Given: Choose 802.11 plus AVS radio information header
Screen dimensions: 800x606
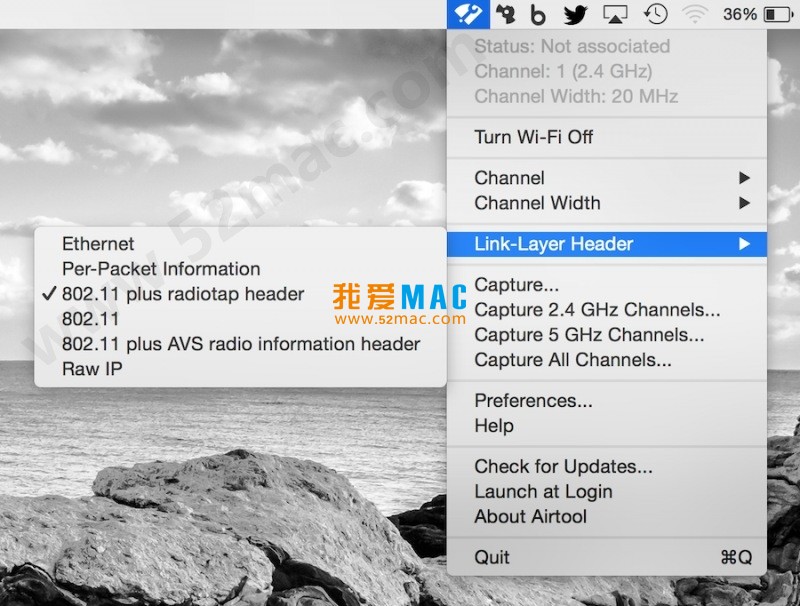Looking at the screenshot, I should [241, 344].
